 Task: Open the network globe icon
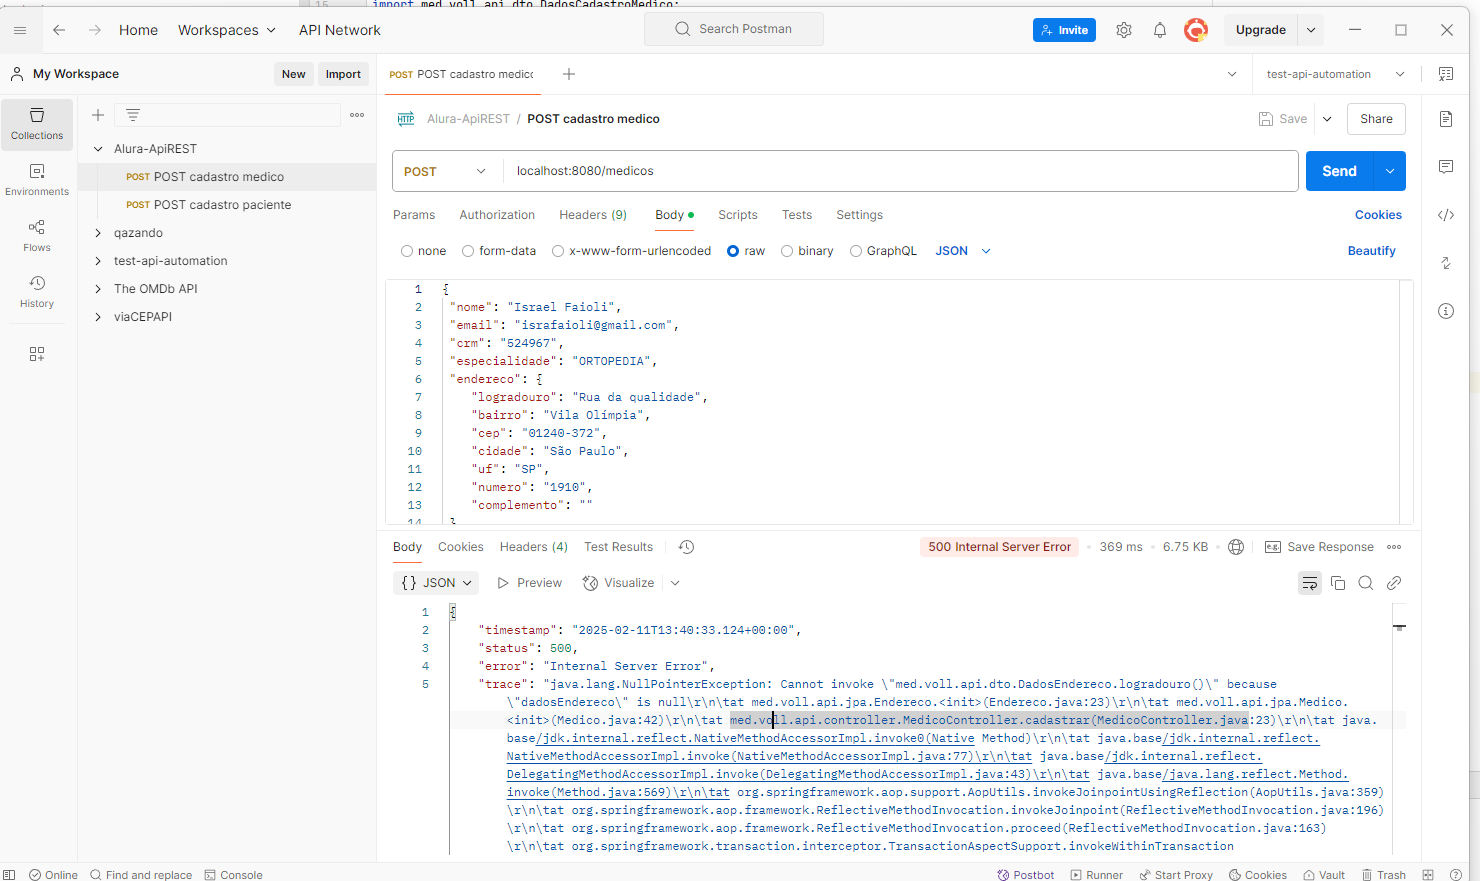pos(1236,547)
